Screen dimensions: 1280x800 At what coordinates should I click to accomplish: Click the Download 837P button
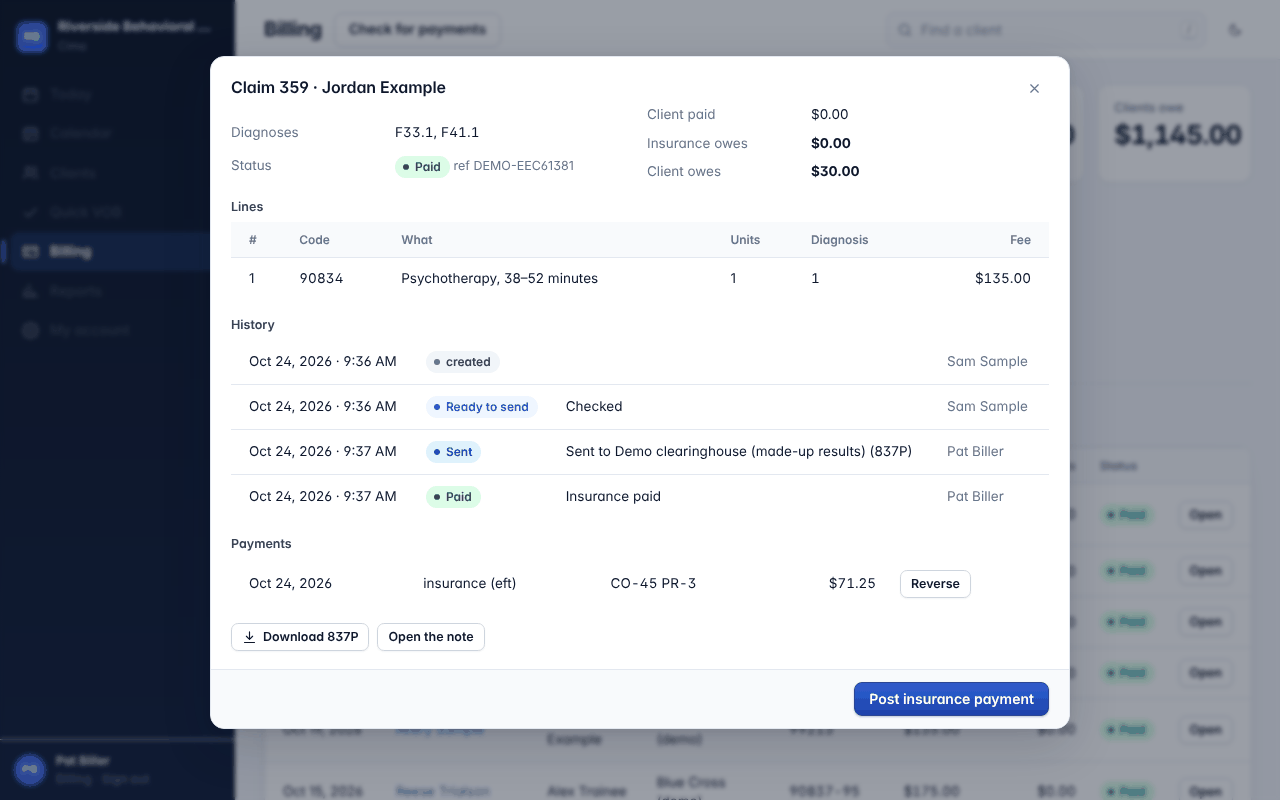pyautogui.click(x=300, y=637)
